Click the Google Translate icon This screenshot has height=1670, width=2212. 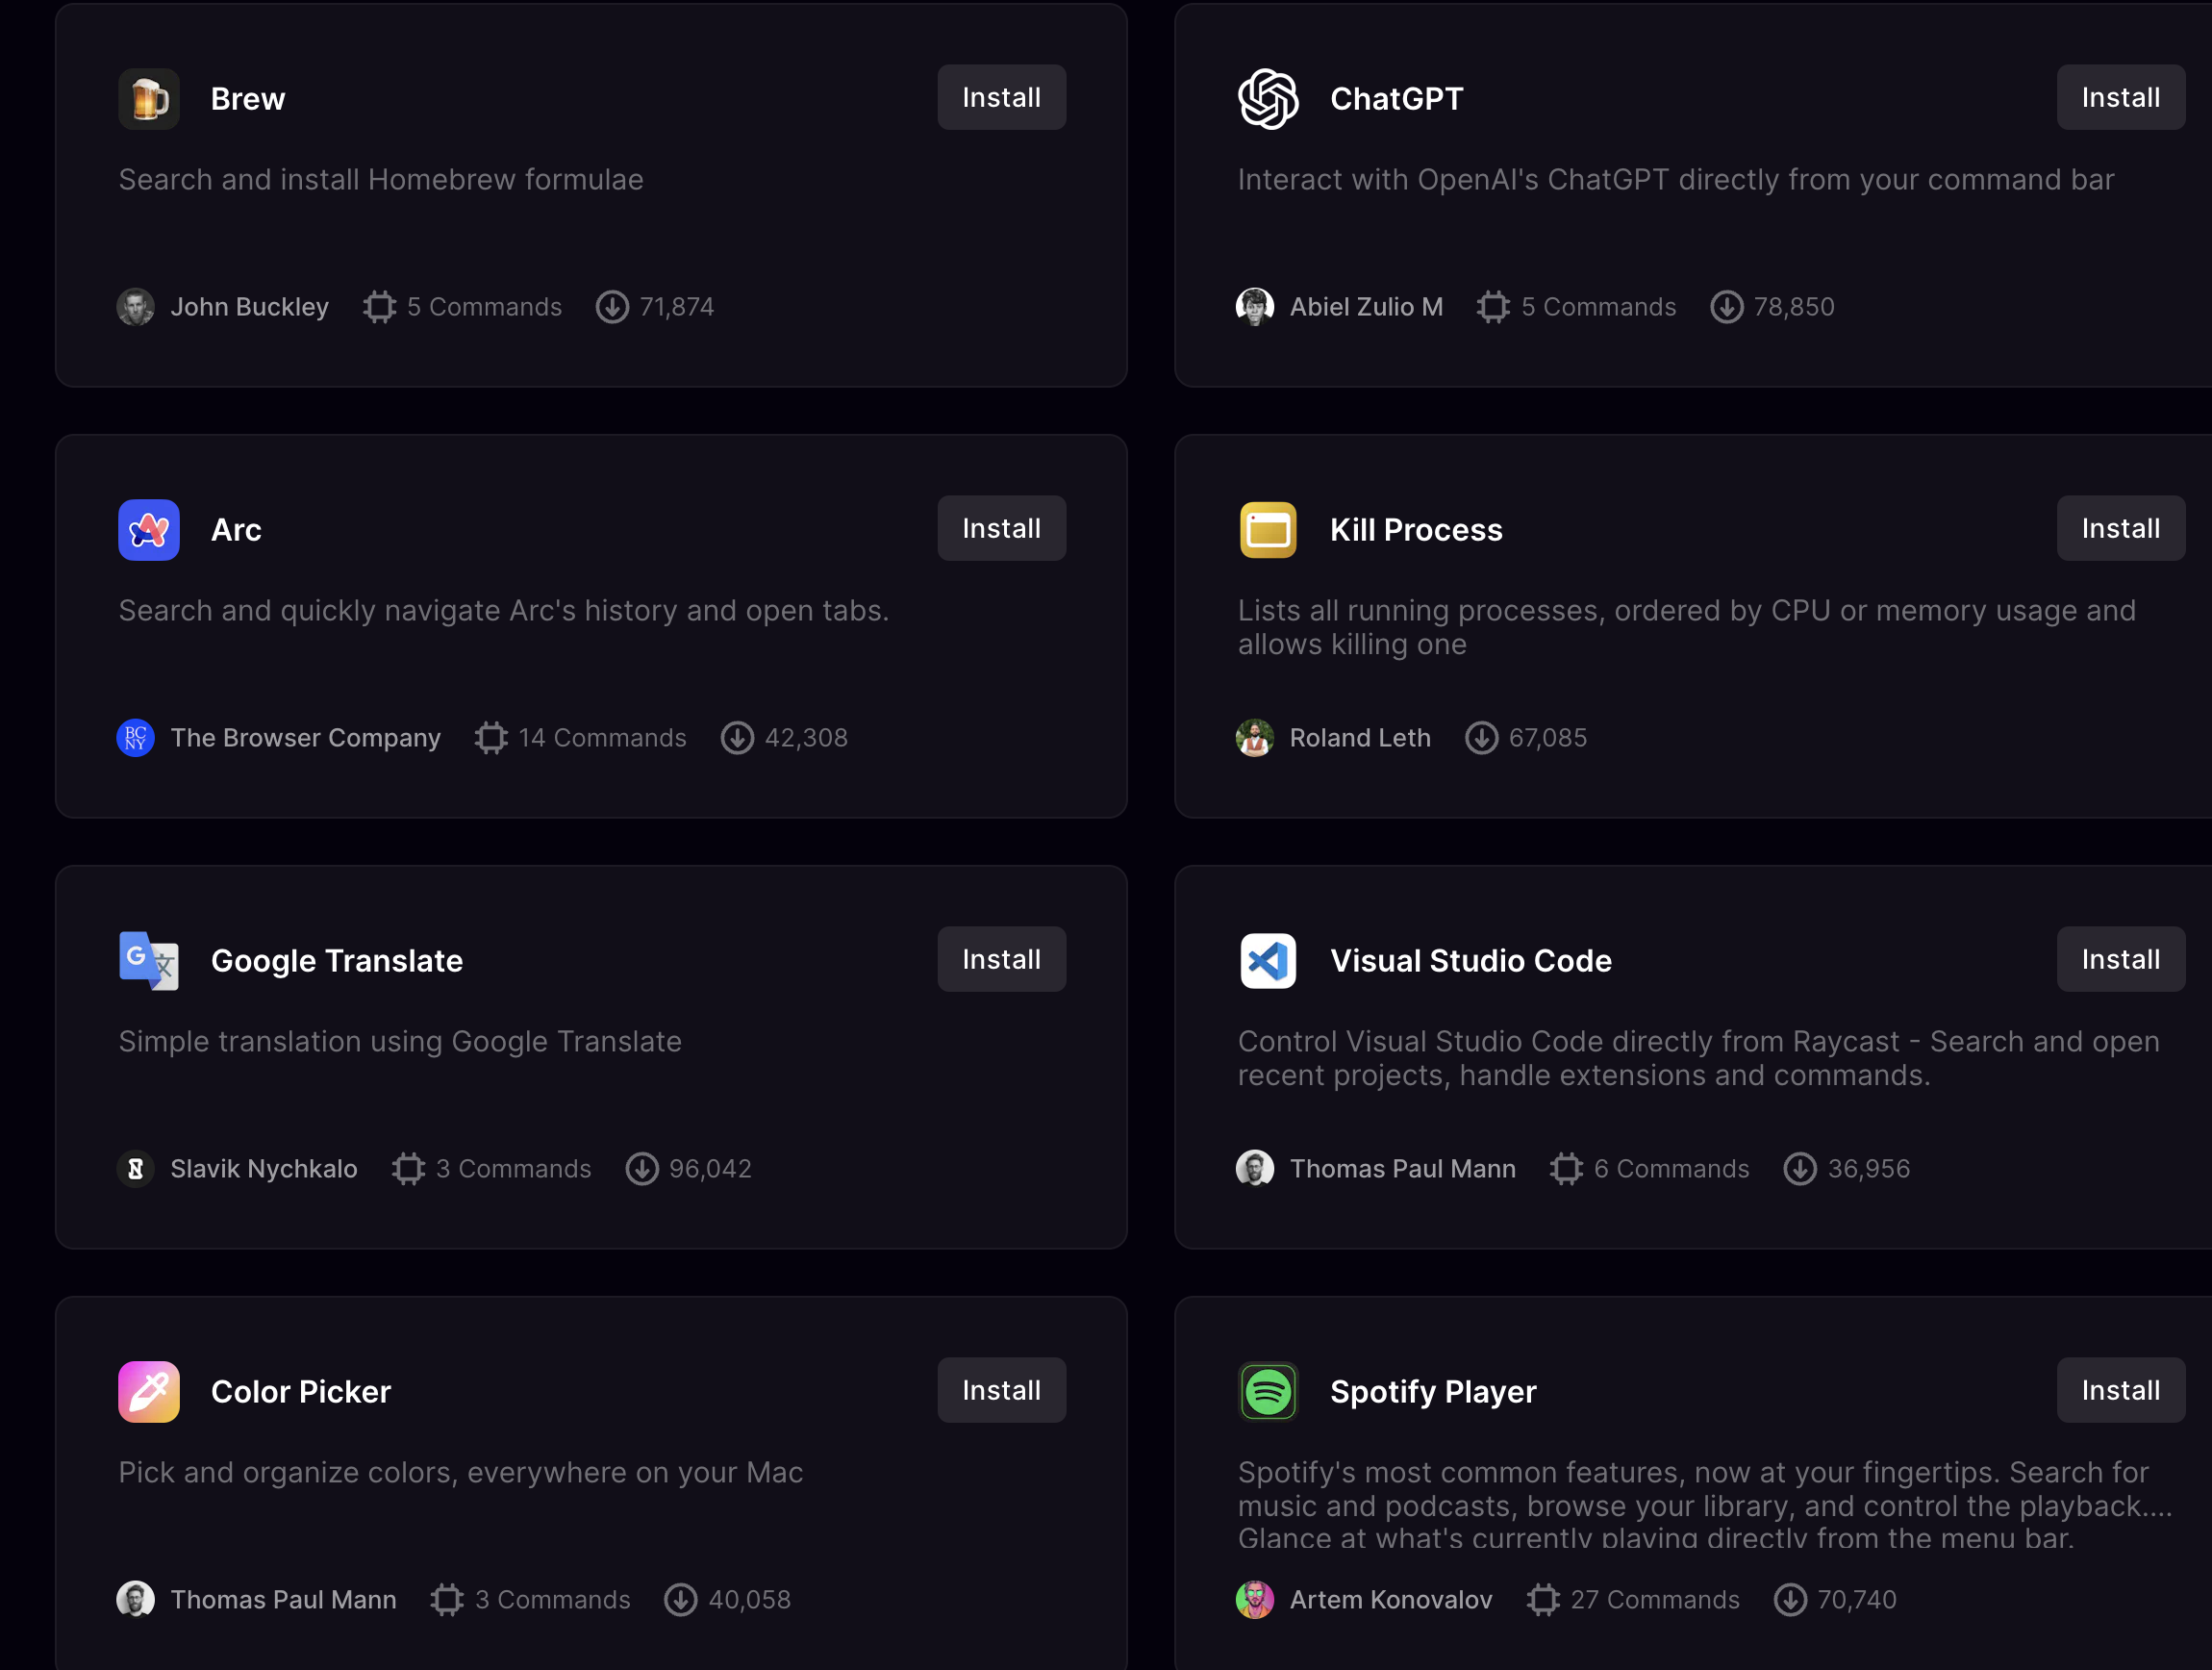(x=149, y=961)
